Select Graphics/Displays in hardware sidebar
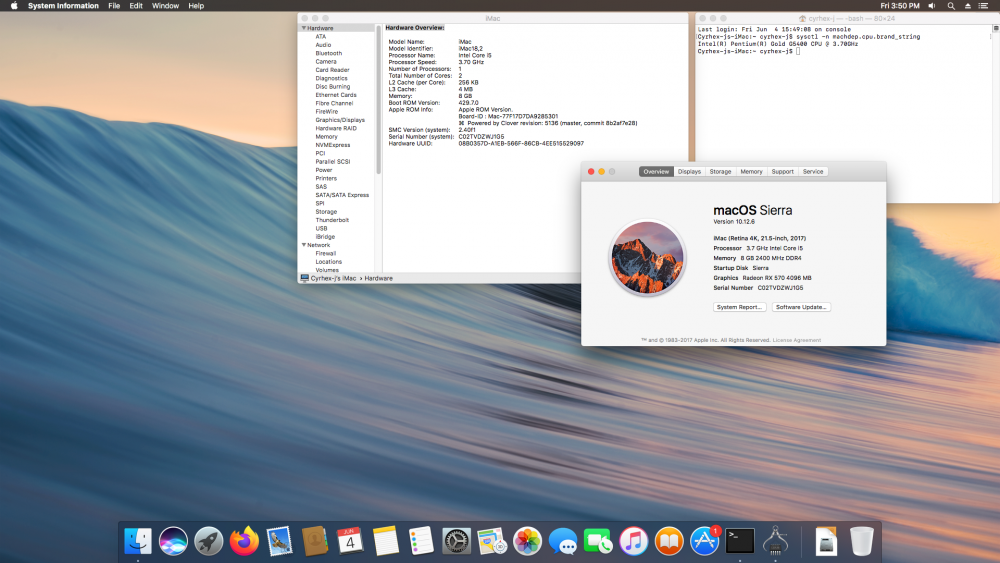This screenshot has height=563, width=1000. [x=340, y=120]
